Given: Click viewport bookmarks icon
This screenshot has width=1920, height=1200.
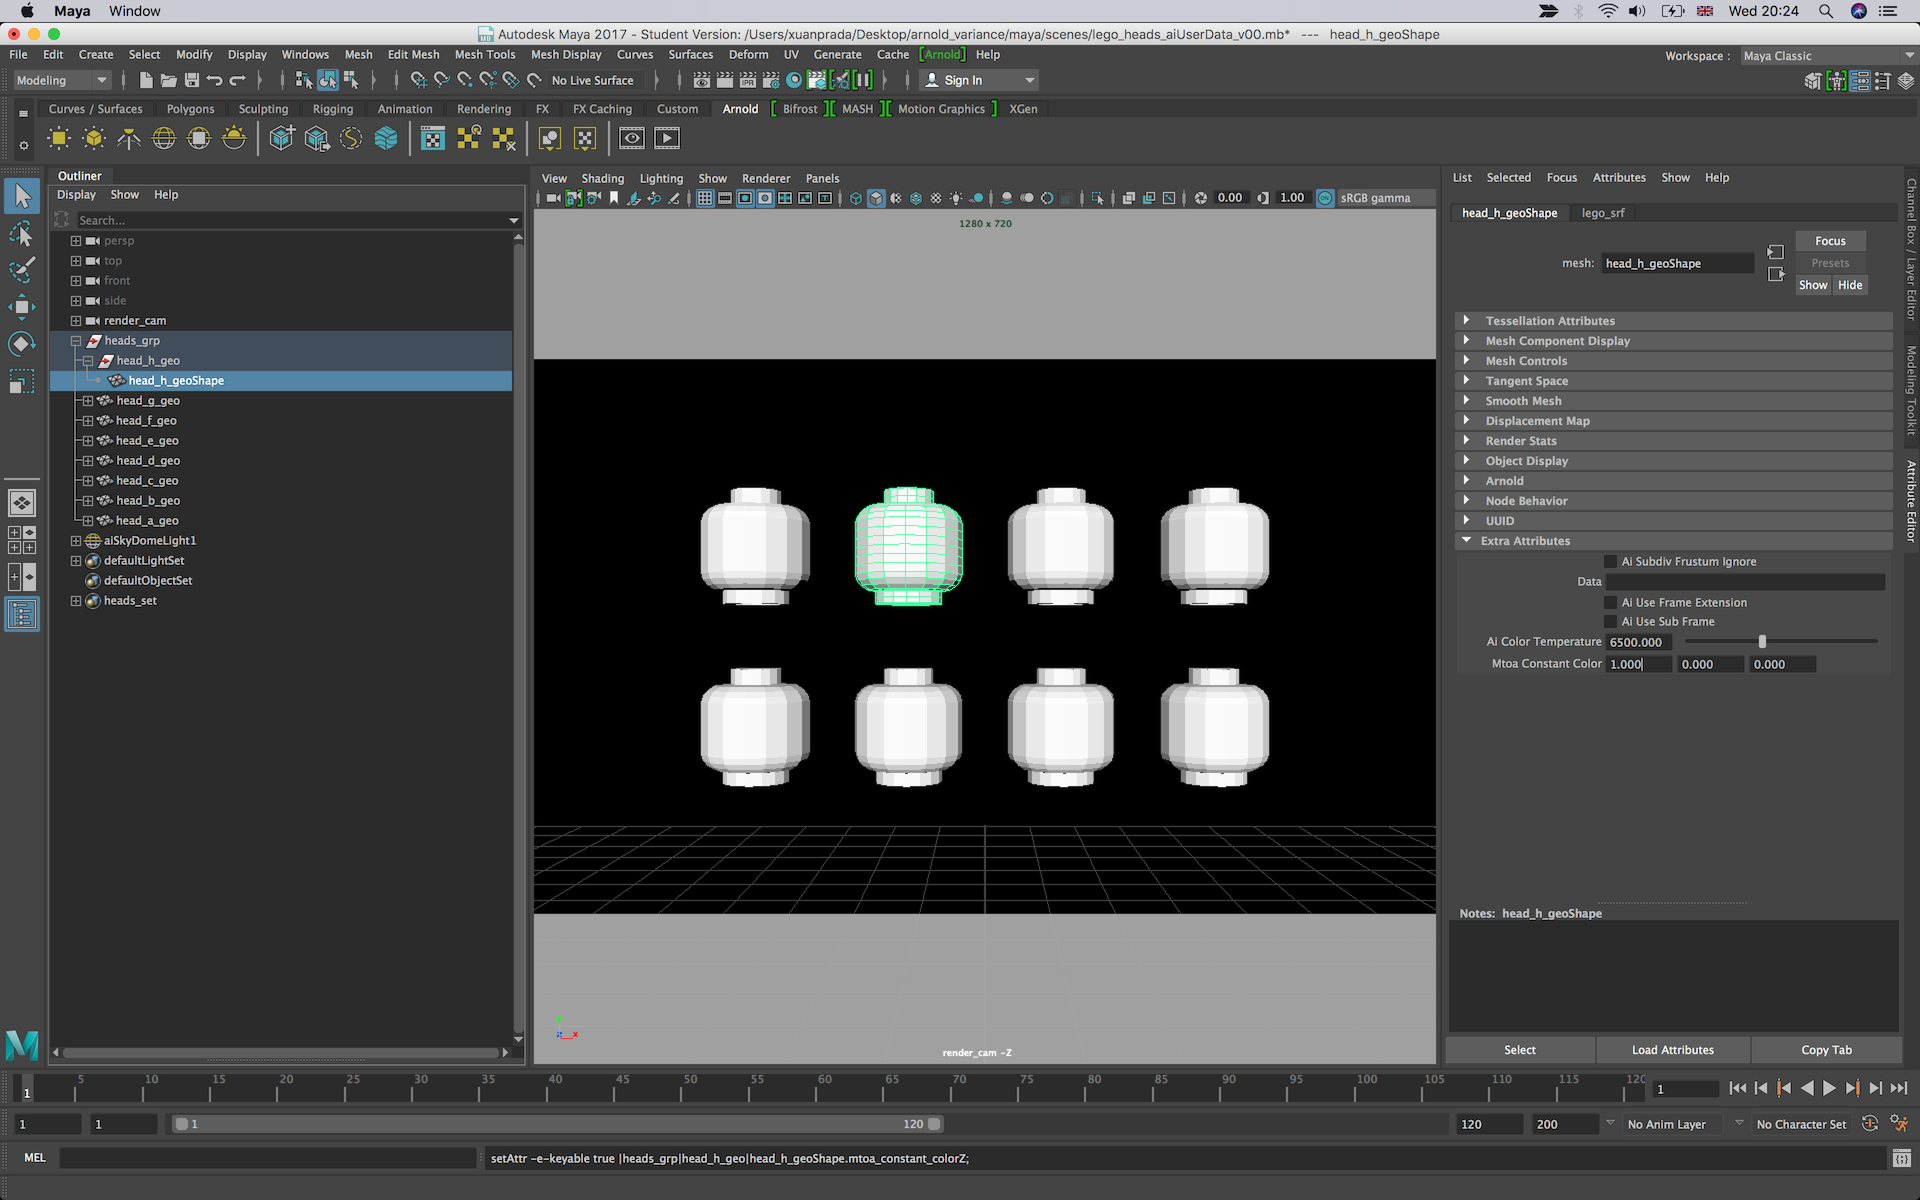Looking at the screenshot, I should click(x=614, y=198).
